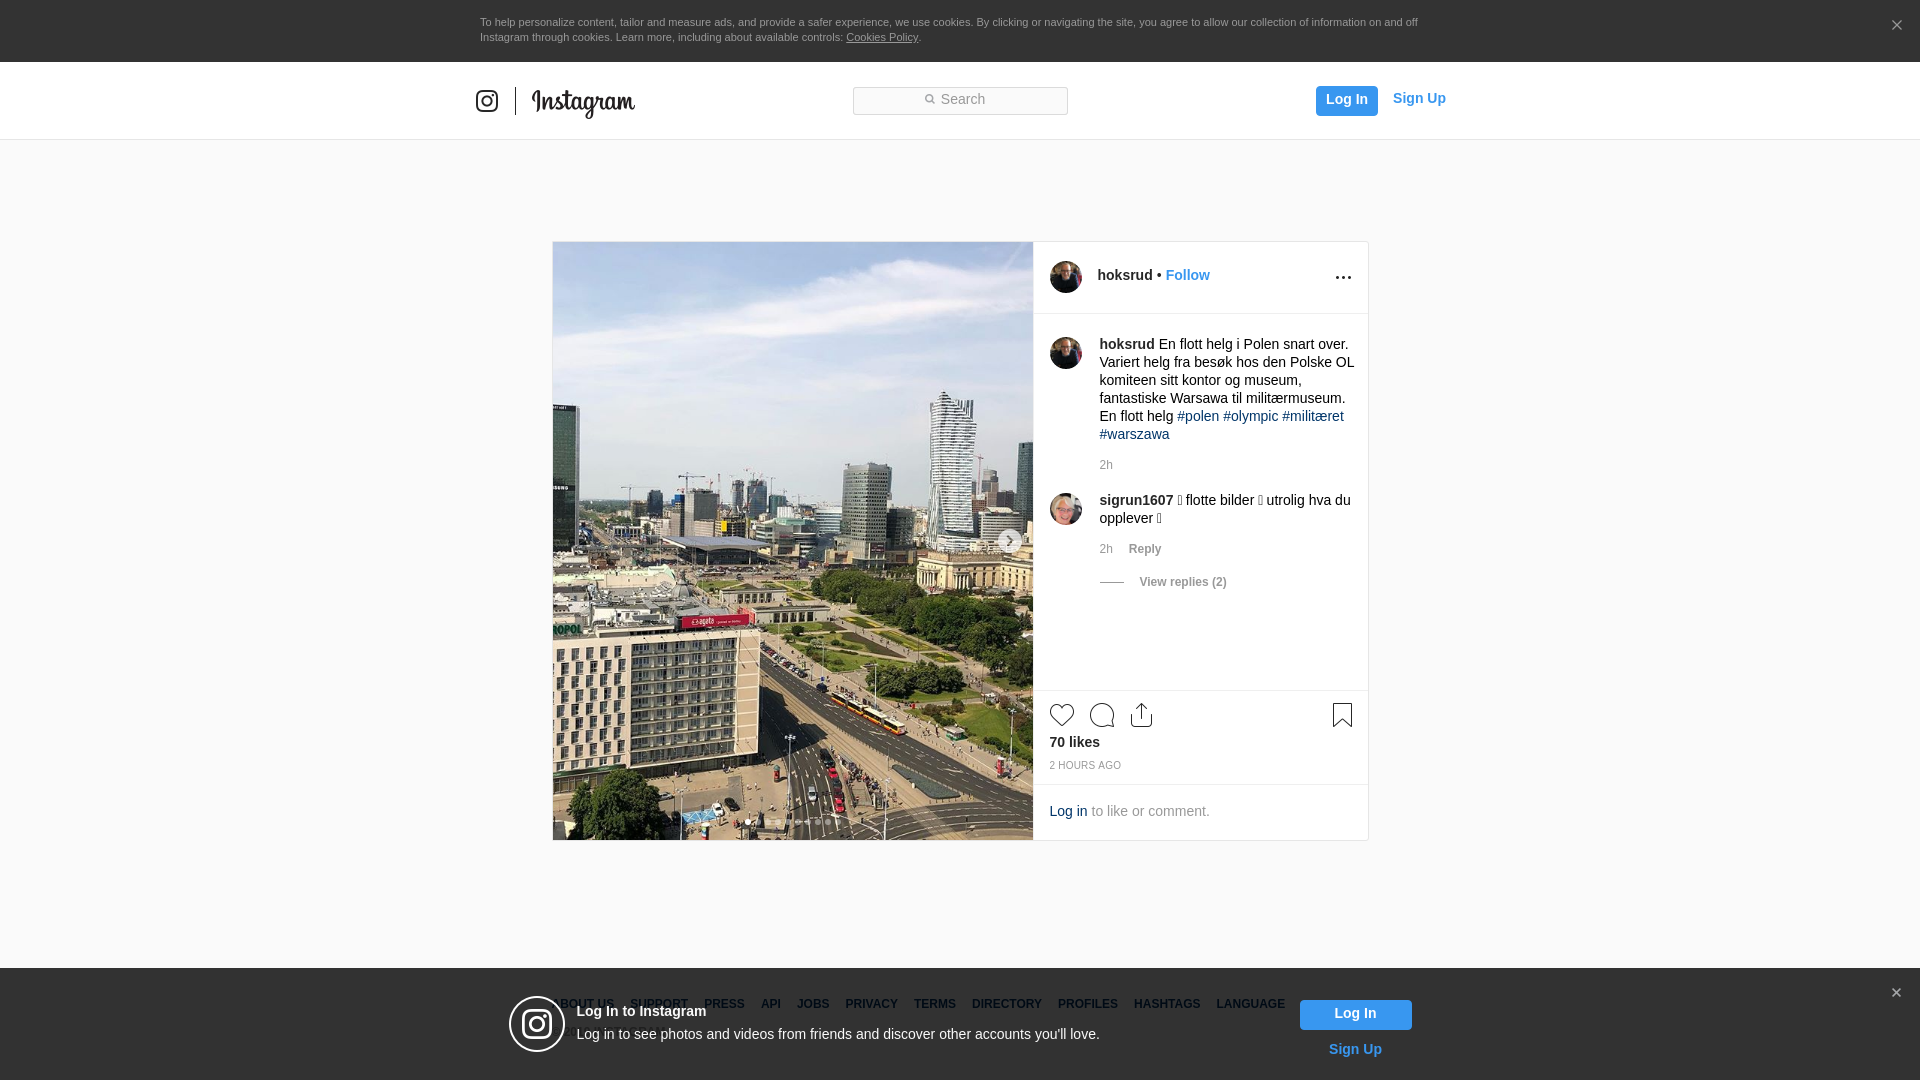Open the #militæret hashtag
This screenshot has width=1920, height=1080.
(1312, 416)
